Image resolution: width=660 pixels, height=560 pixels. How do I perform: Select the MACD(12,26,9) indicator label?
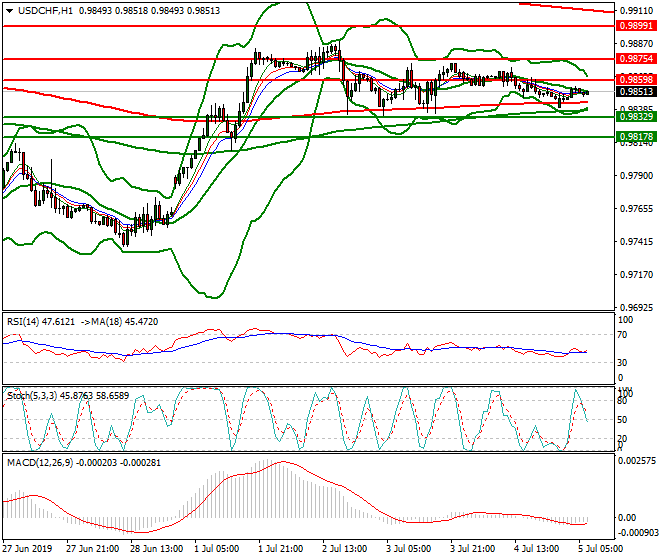coord(40,463)
